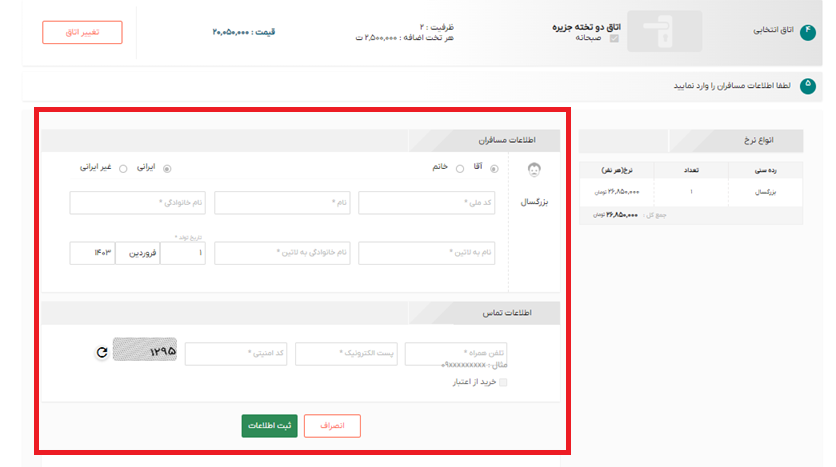836x467 pixels.
Task: Click the نرخ(هر نفر) column header
Action: tap(617, 171)
